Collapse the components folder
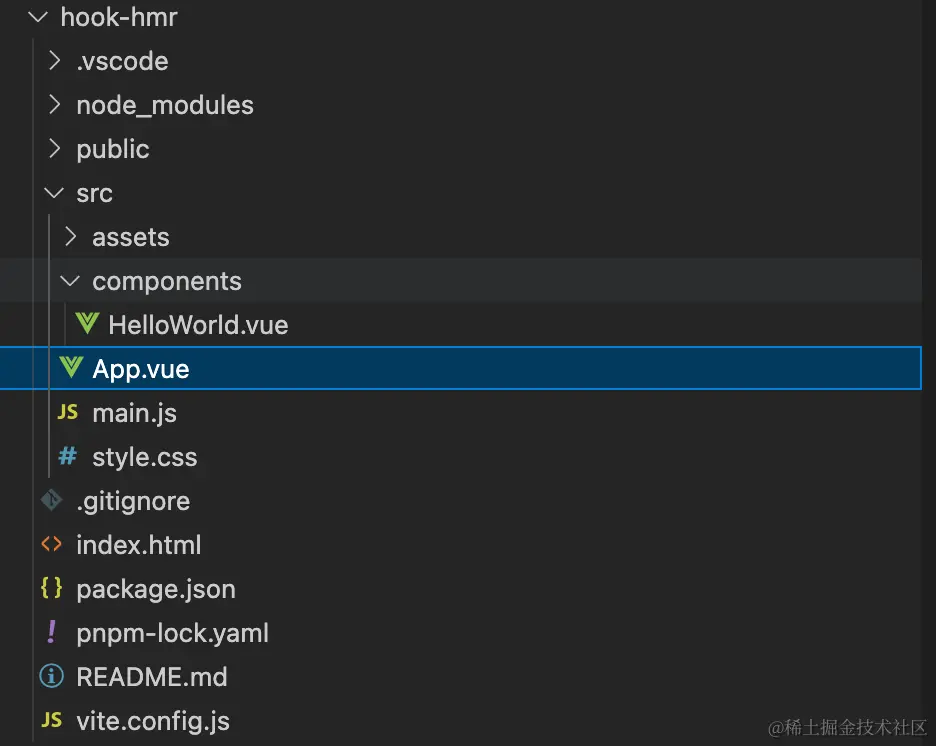The width and height of the screenshot is (936, 746). click(x=70, y=280)
